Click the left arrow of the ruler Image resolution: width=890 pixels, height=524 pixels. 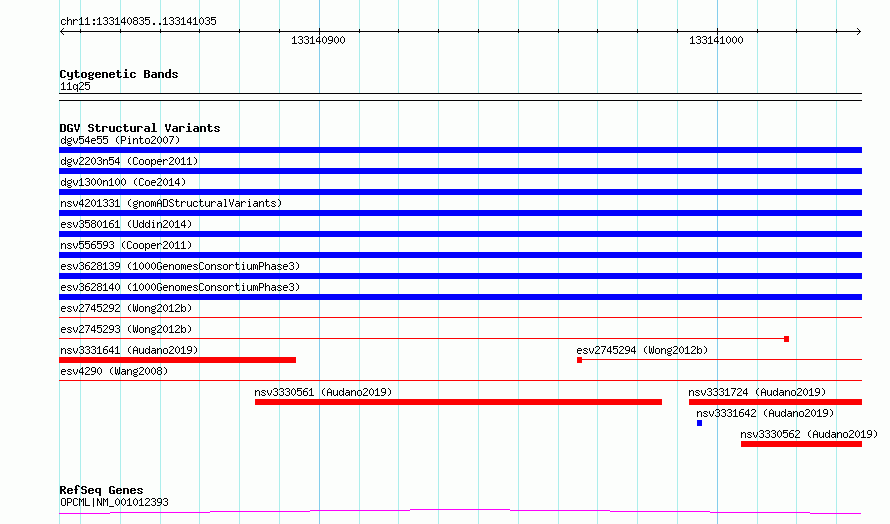pyautogui.click(x=62, y=32)
